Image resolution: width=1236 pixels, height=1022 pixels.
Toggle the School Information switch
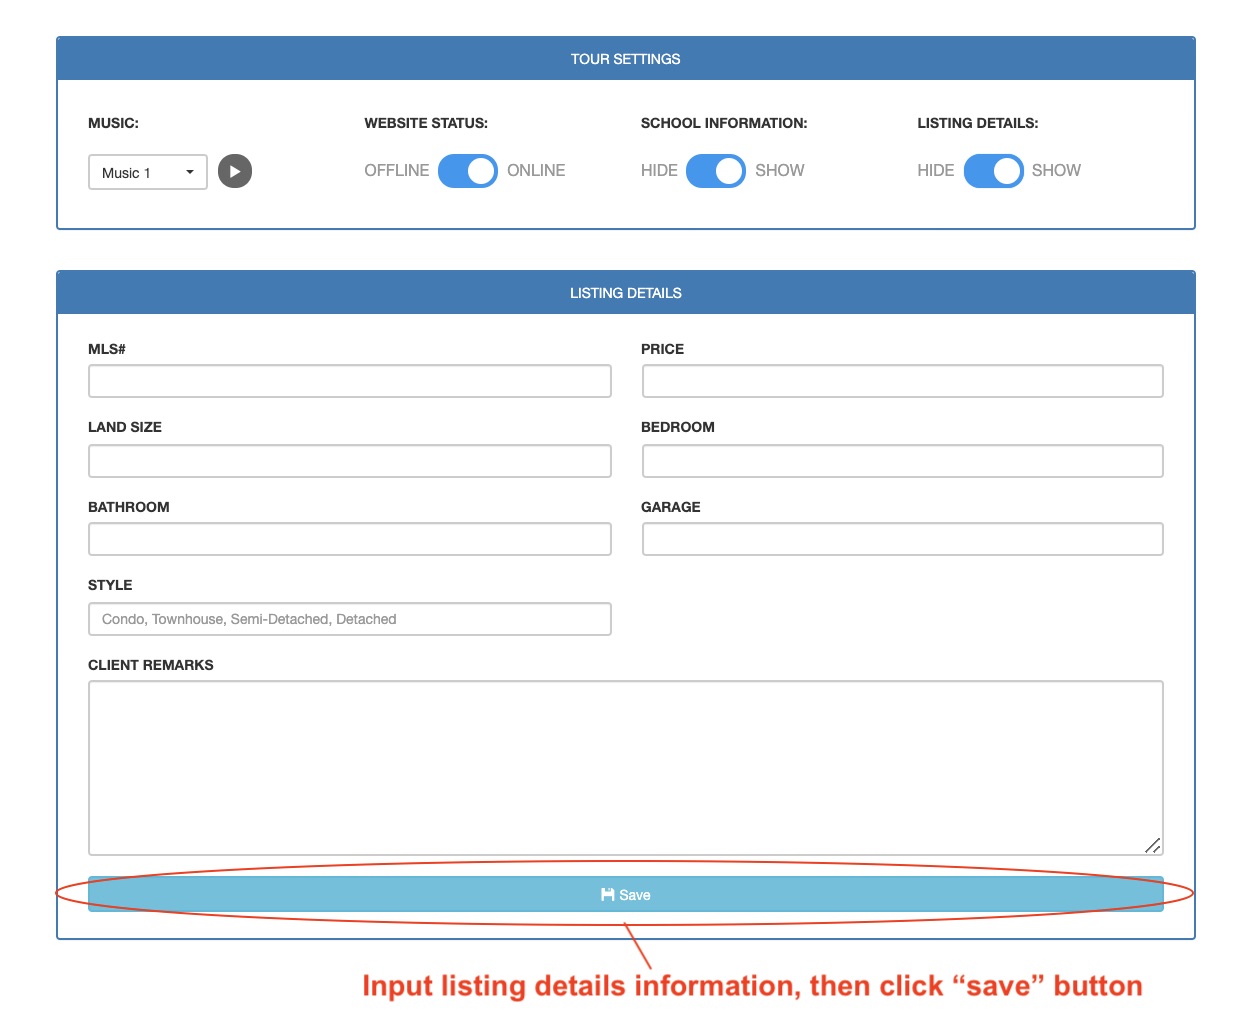click(x=716, y=171)
